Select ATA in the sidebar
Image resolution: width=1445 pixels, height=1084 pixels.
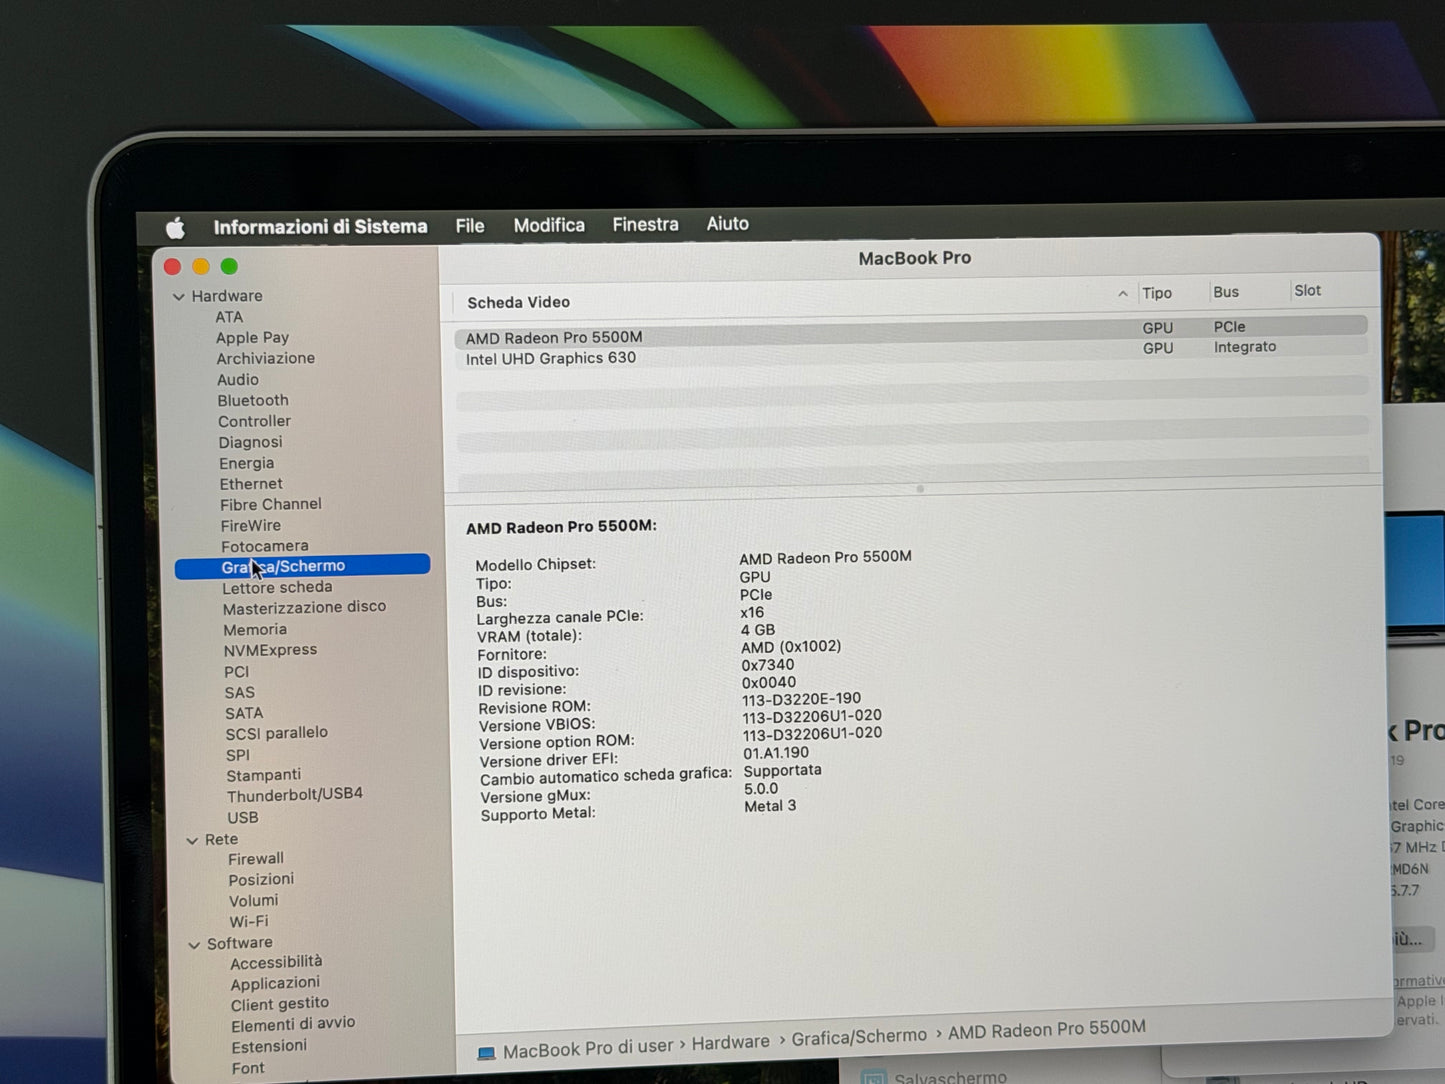pyautogui.click(x=229, y=317)
